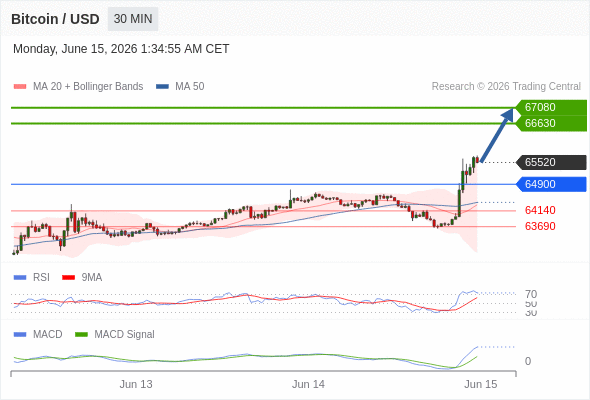This screenshot has height=400, width=590.
Task: Click the blue MACD legend swatch
Action: click(x=20, y=335)
